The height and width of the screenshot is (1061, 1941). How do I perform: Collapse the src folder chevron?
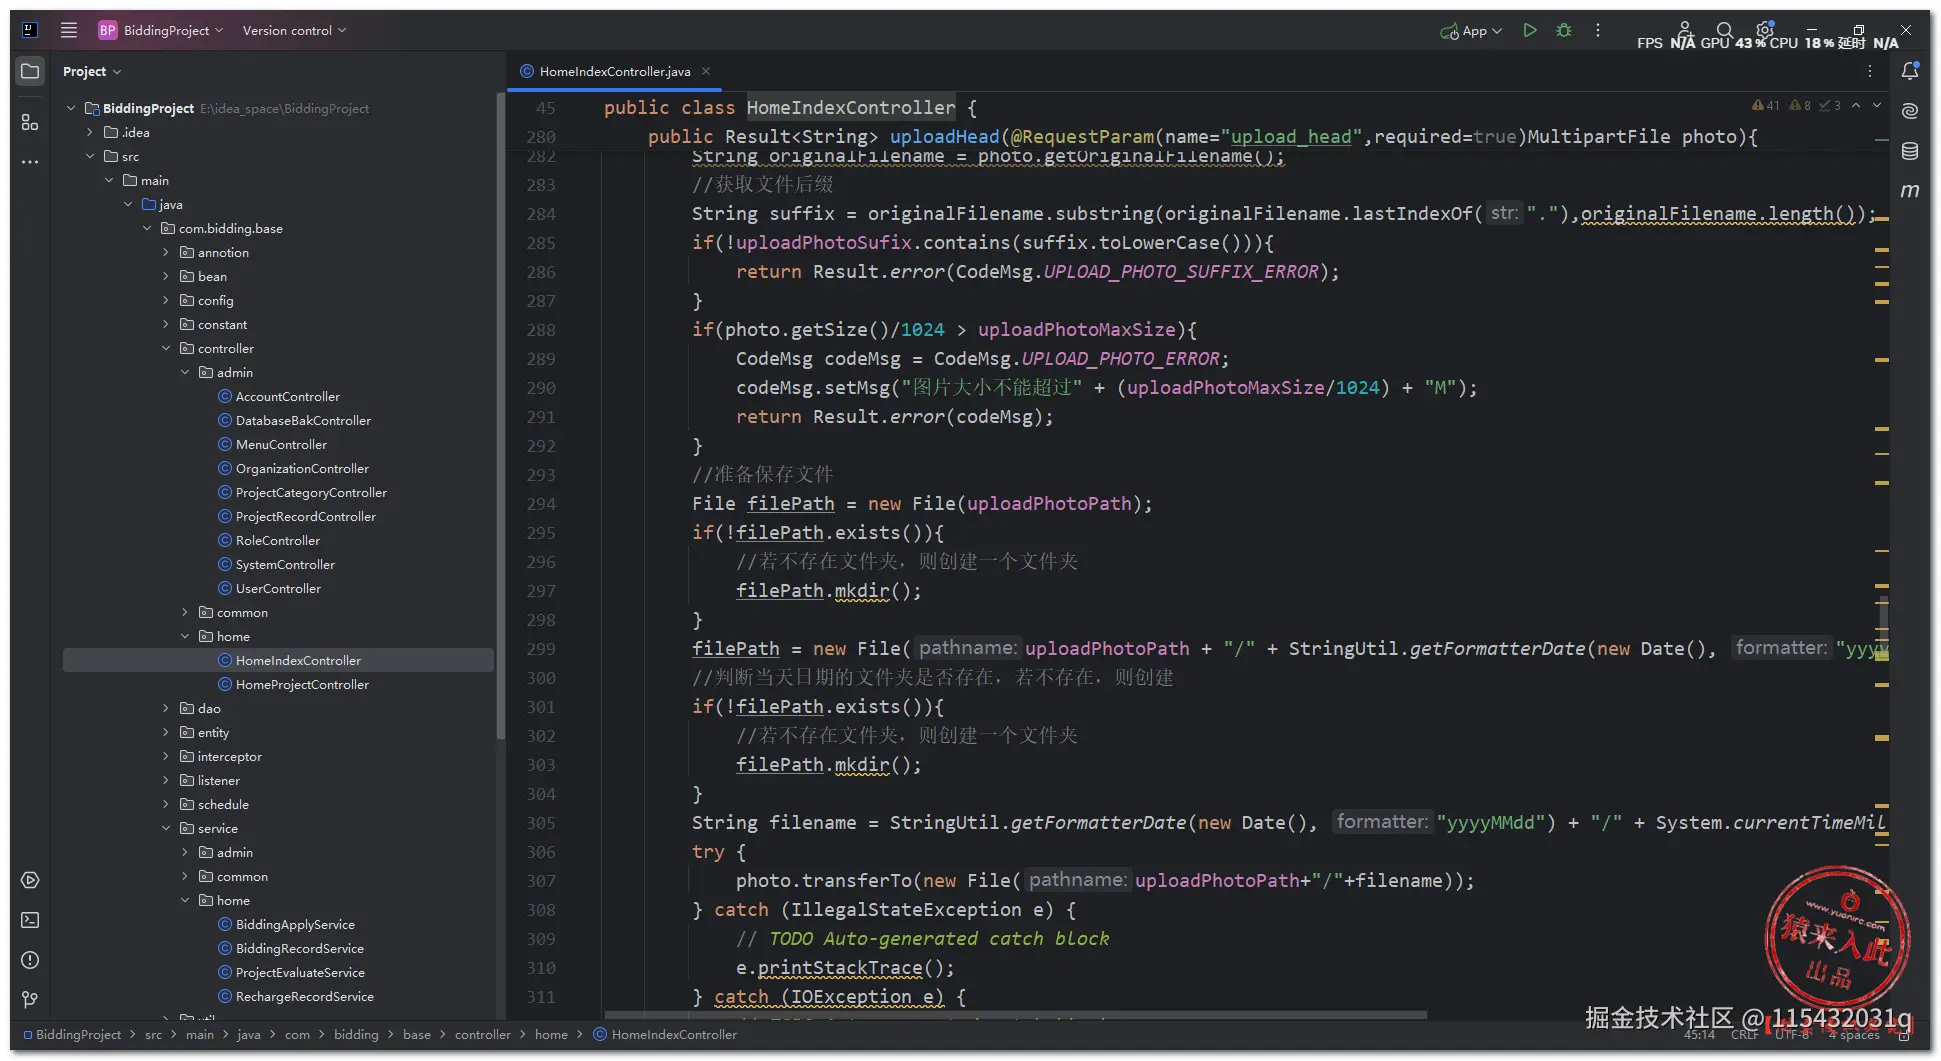pyautogui.click(x=90, y=156)
